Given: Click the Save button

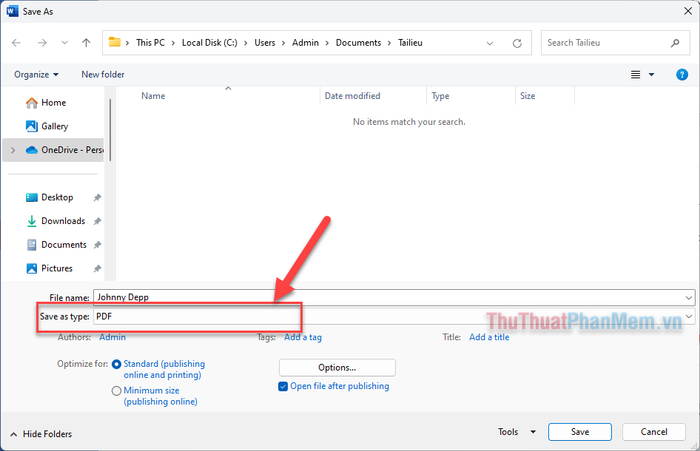Looking at the screenshot, I should click(x=580, y=432).
